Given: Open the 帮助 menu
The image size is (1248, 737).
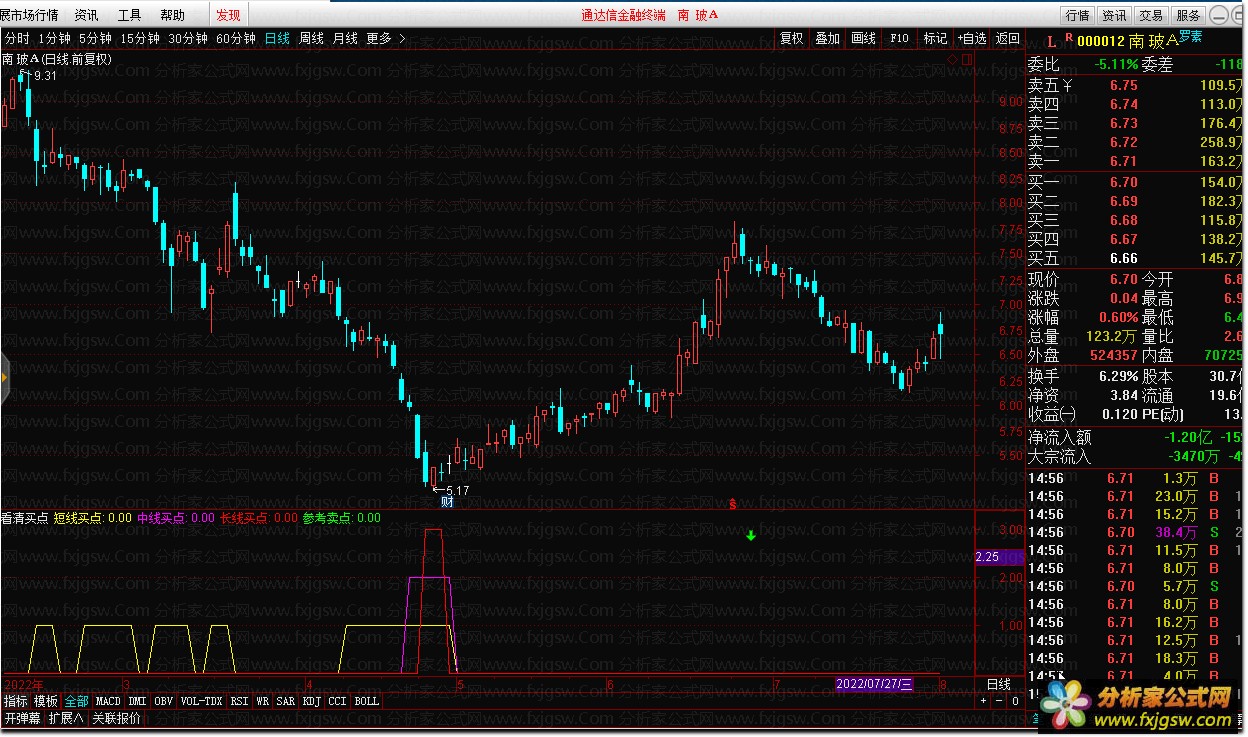Looking at the screenshot, I should point(172,15).
